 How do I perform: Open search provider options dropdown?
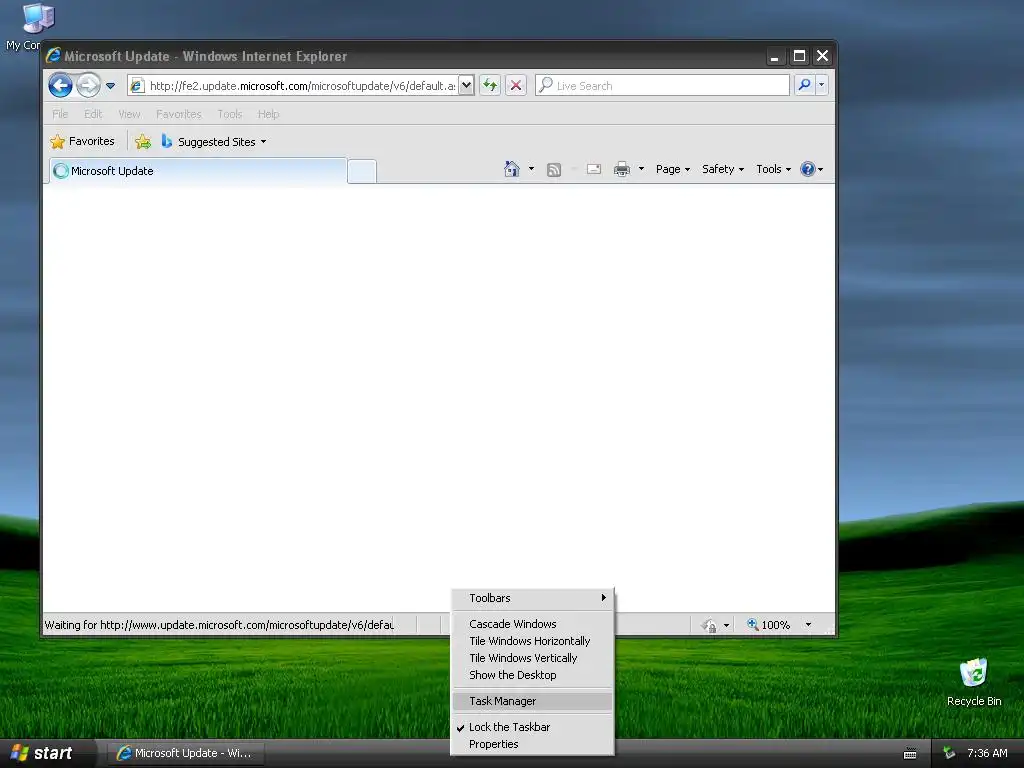tap(822, 85)
